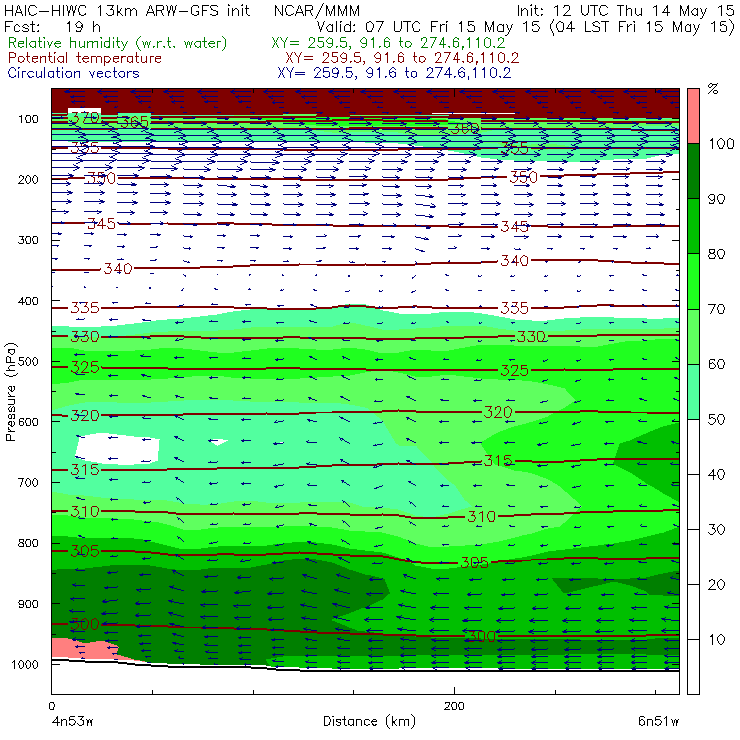Click the '370' potential temperature contour label
Screen dimensions: 740x740
(x=84, y=116)
